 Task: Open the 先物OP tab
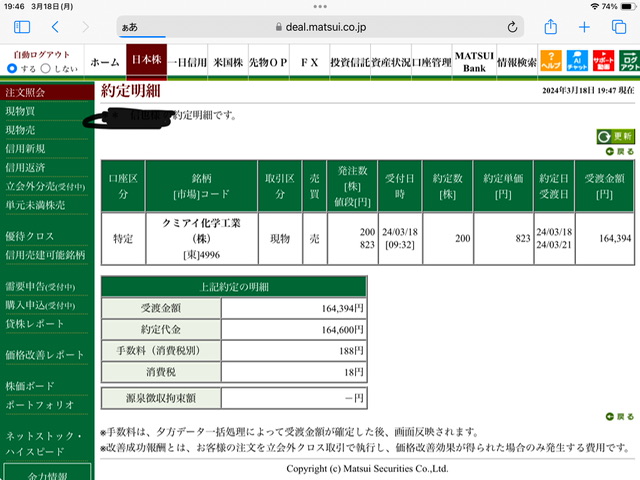pyautogui.click(x=269, y=62)
